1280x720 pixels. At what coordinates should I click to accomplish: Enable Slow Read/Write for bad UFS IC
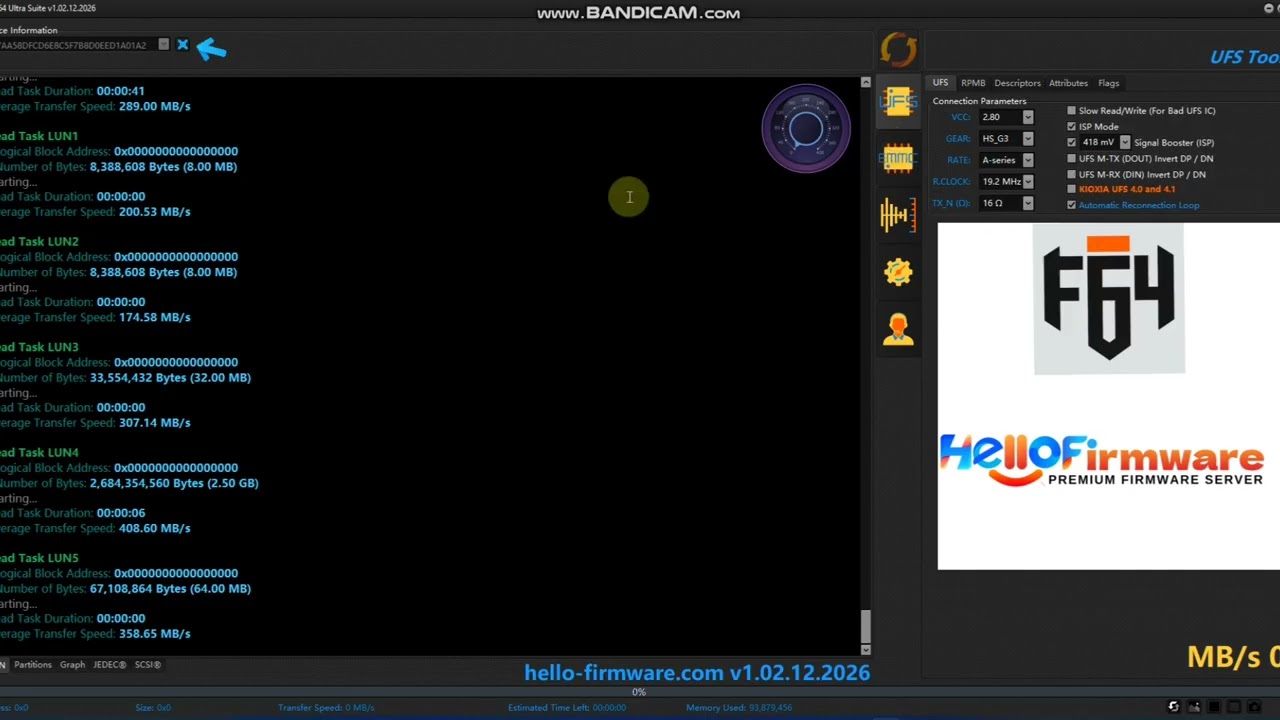click(1071, 111)
